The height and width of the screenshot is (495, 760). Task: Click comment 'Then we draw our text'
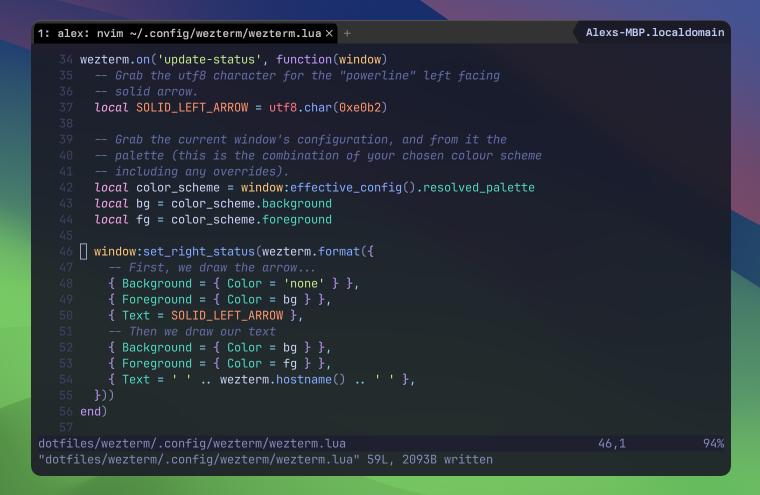(x=192, y=332)
